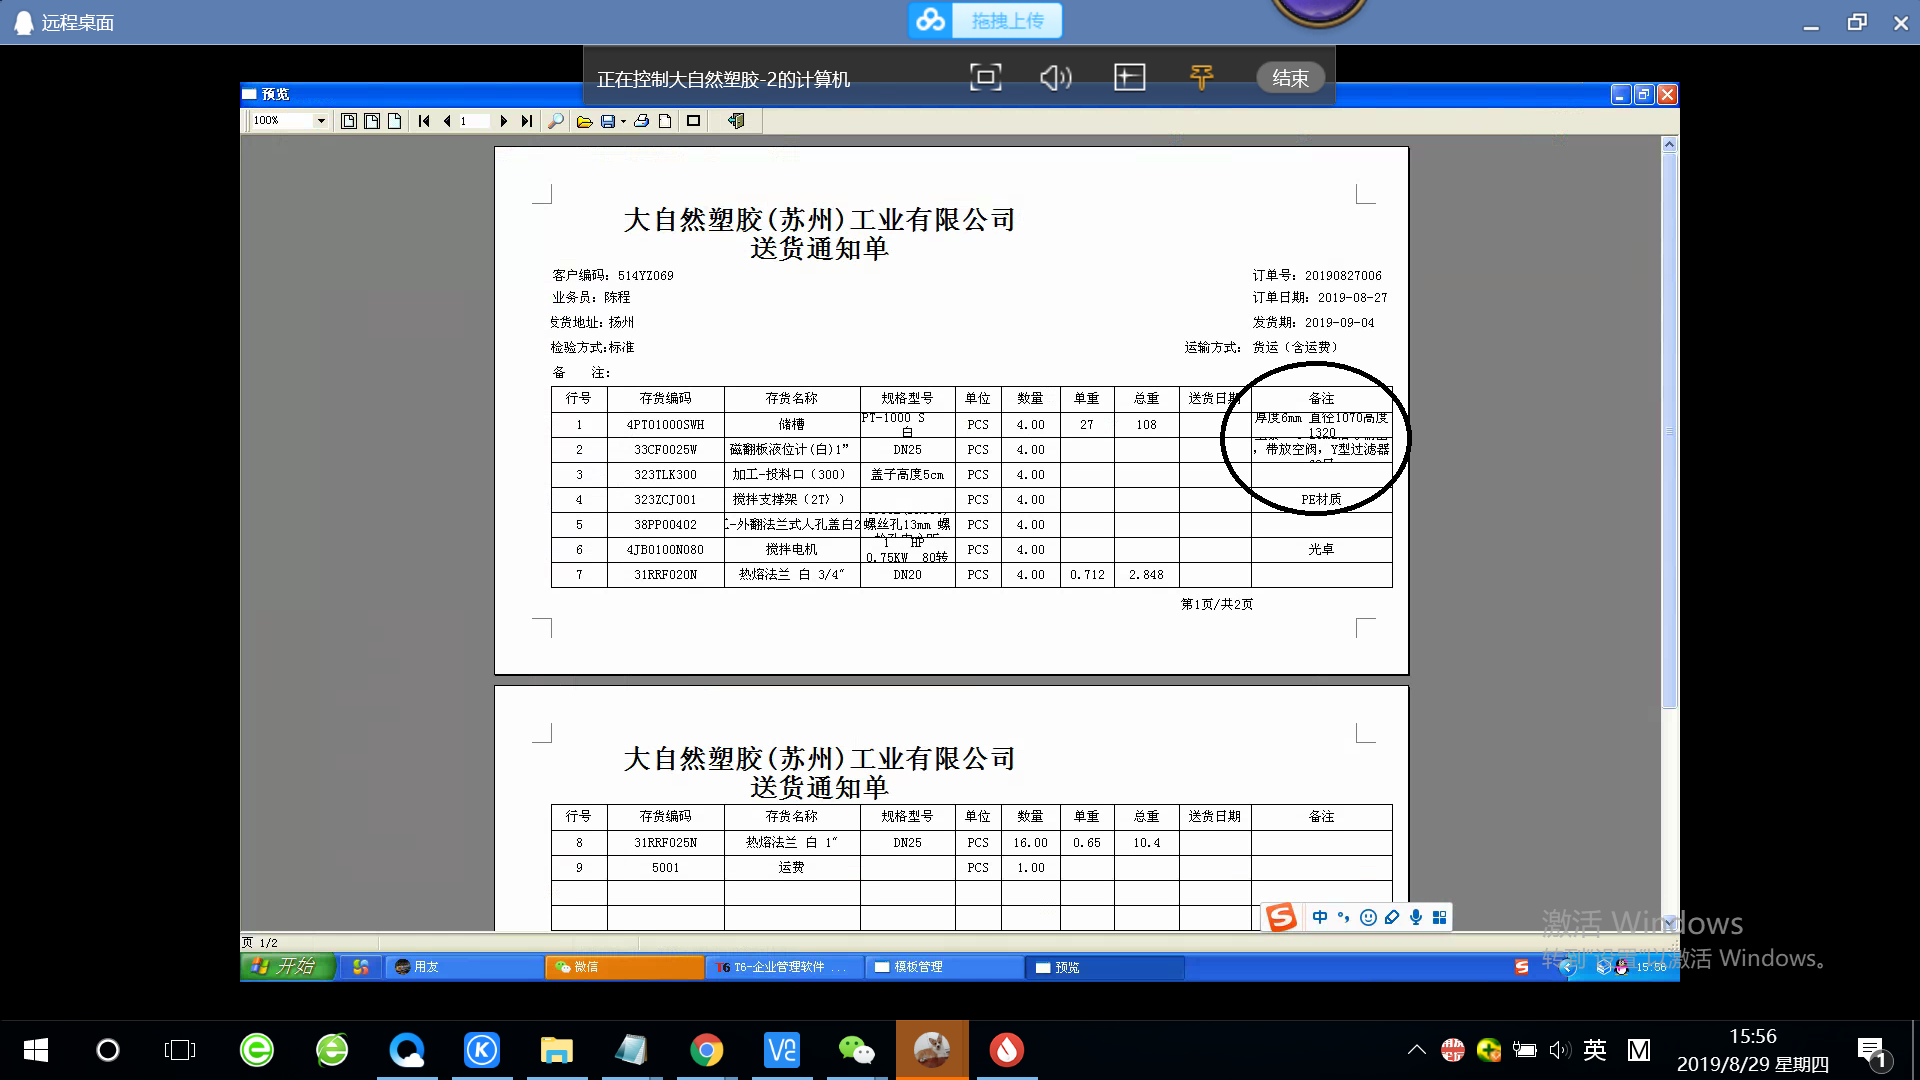Switch input language indicator 英
1920x1080 pixels.
pyautogui.click(x=1596, y=1050)
